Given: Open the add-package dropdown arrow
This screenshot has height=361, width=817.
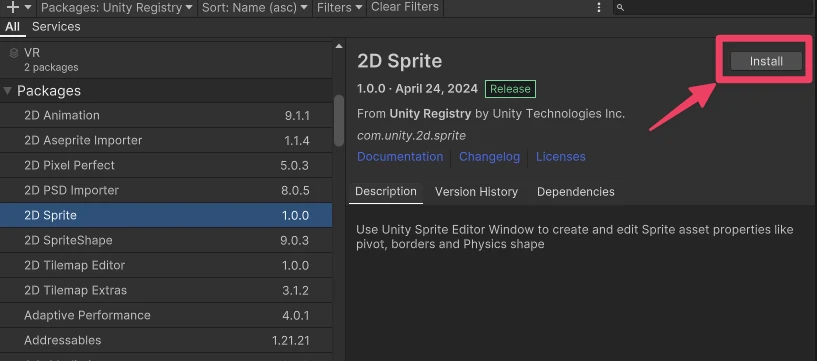Looking at the screenshot, I should pos(28,8).
